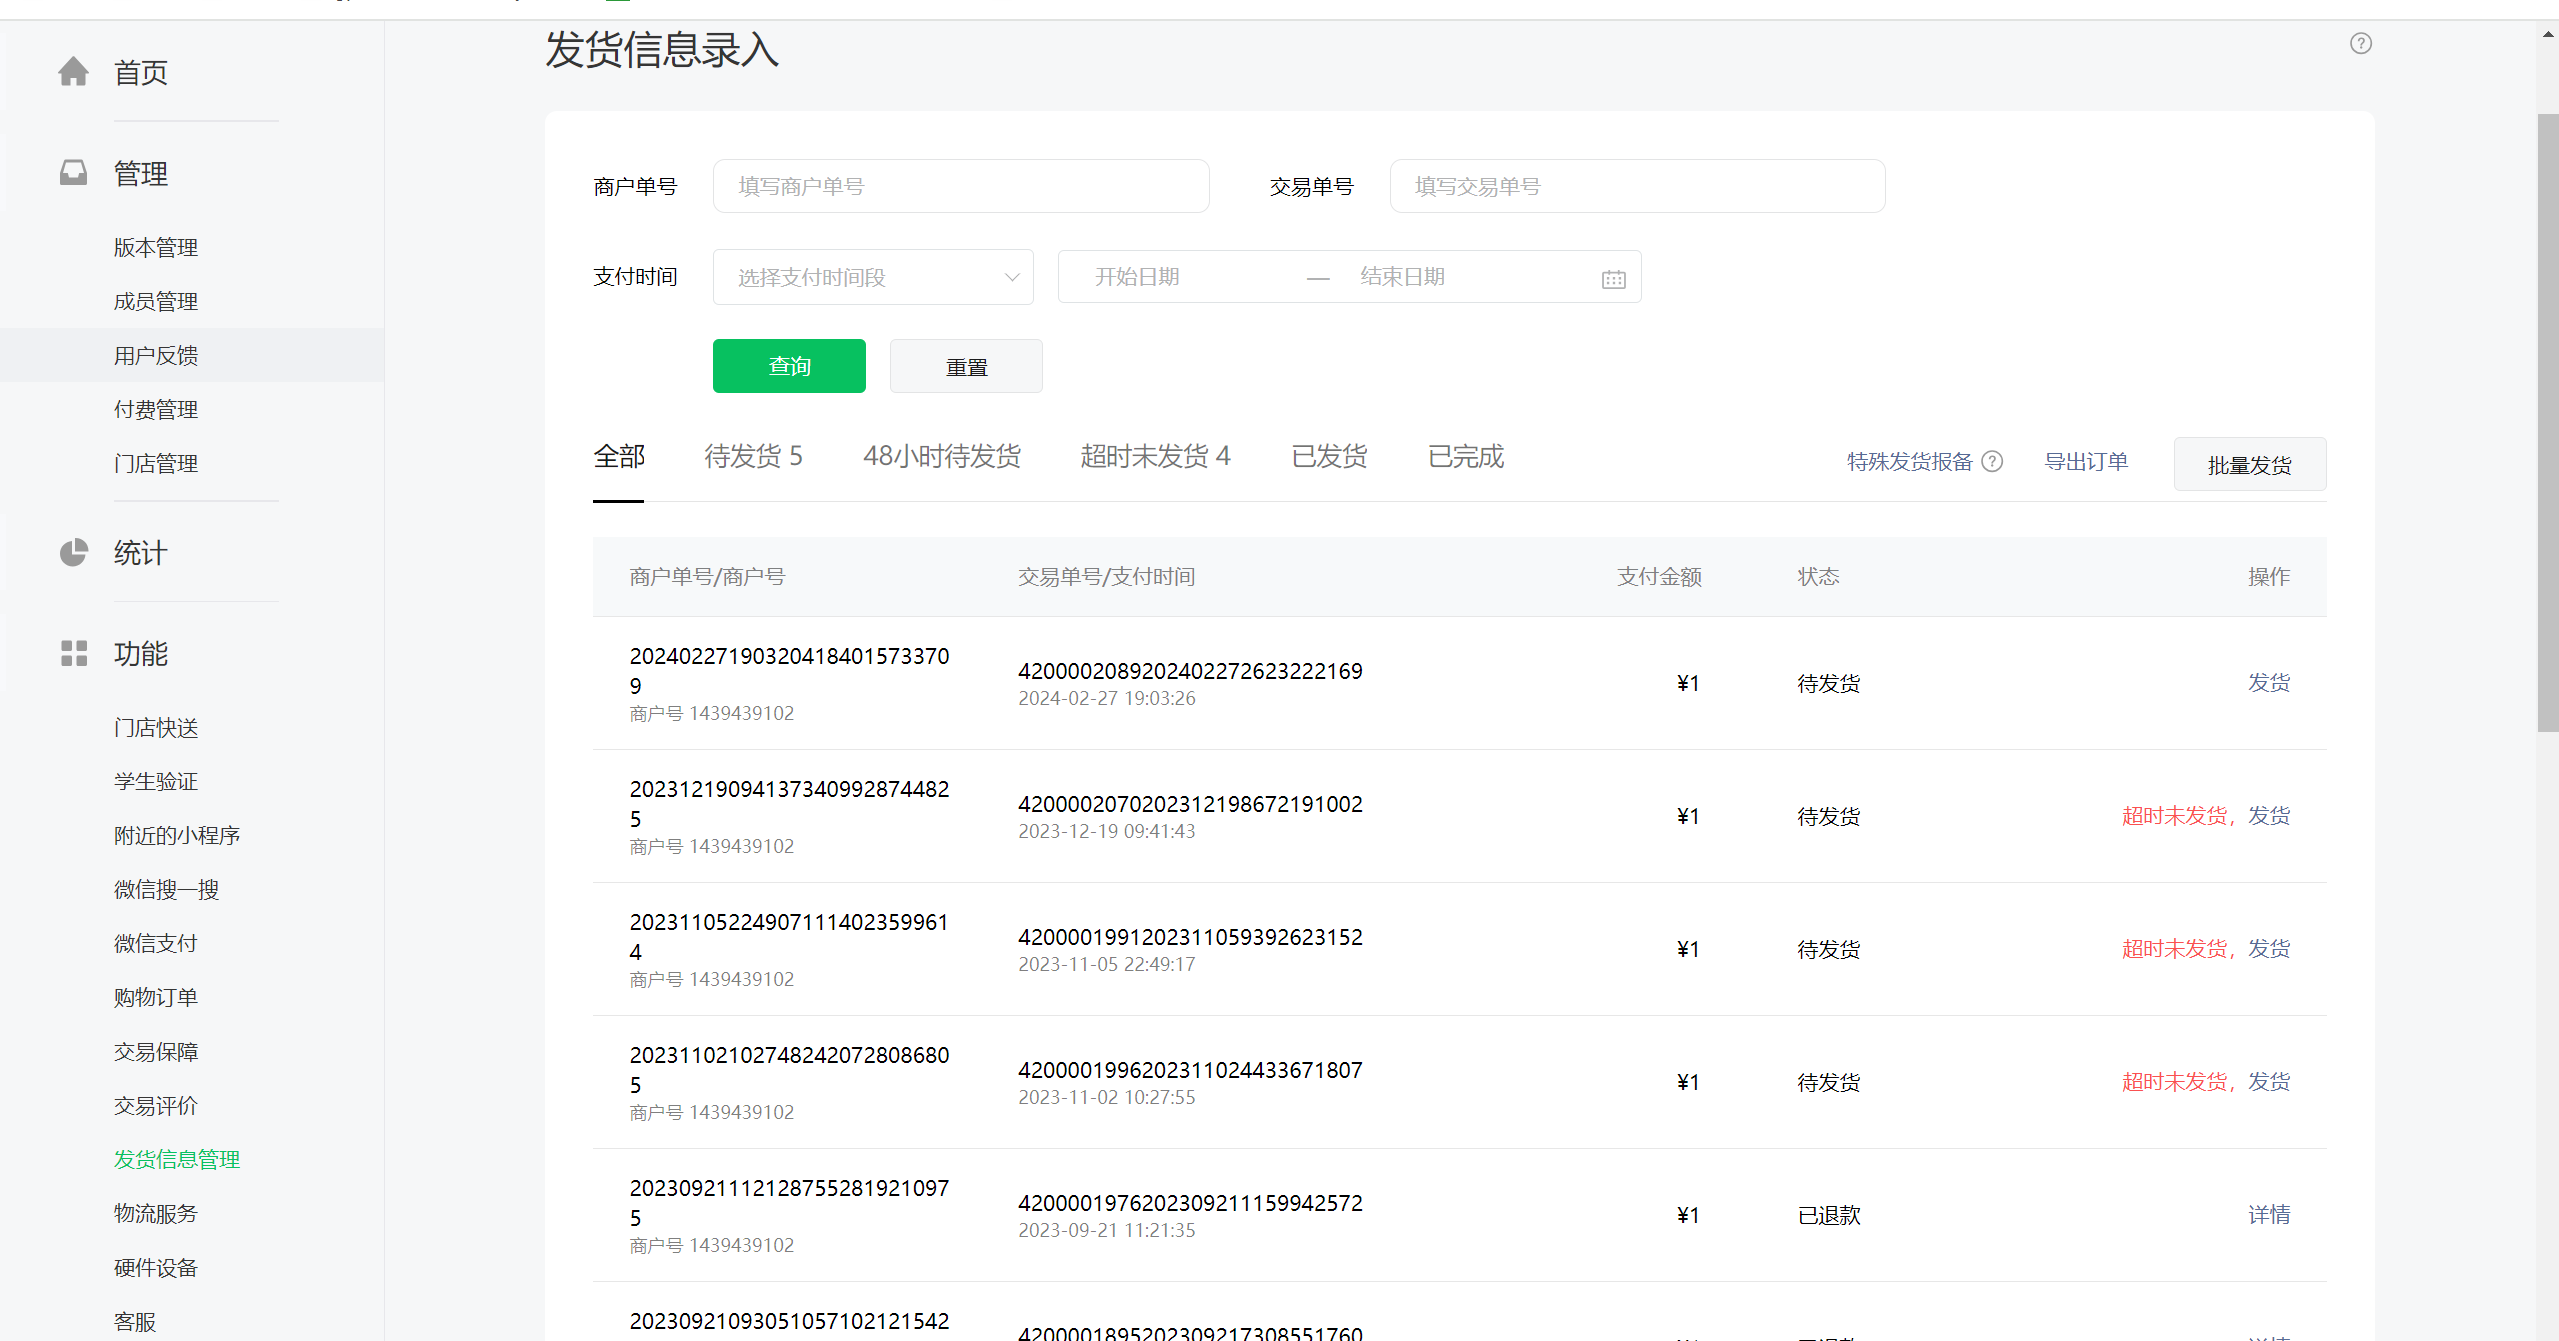Click the 重置 button
Screen dimensions: 2559x1341
965,367
